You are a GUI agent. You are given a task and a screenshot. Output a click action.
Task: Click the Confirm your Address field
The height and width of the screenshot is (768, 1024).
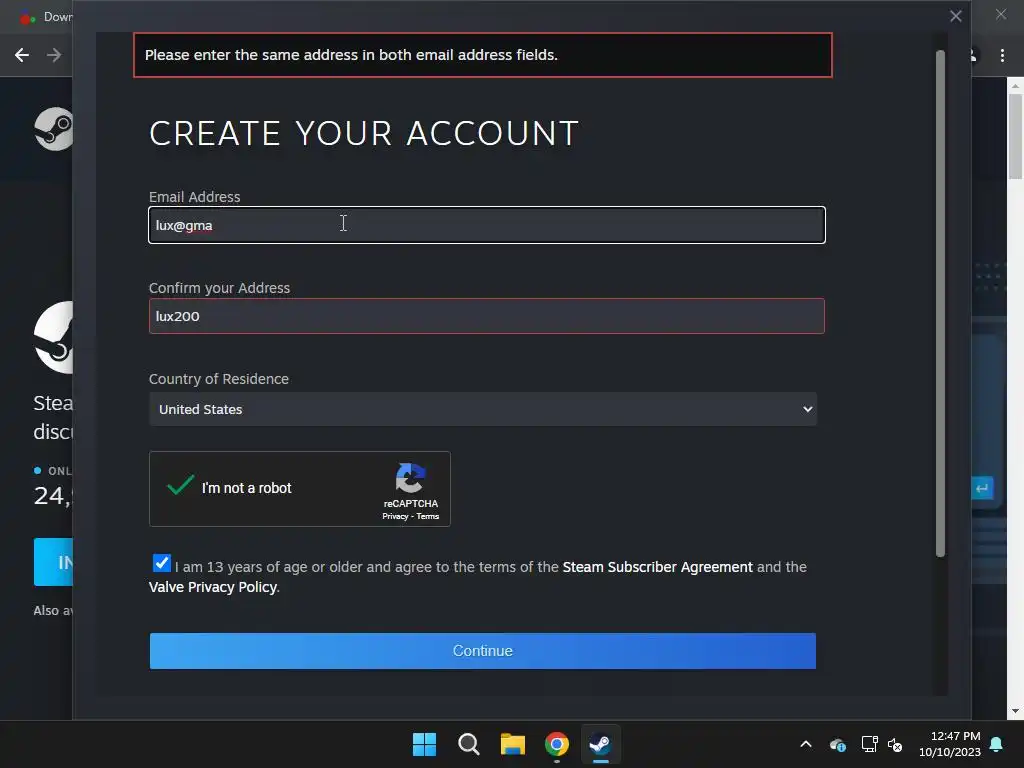[487, 316]
